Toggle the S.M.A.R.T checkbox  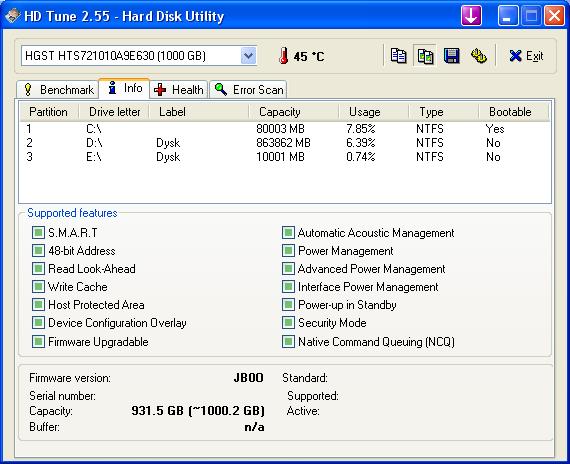pos(38,232)
